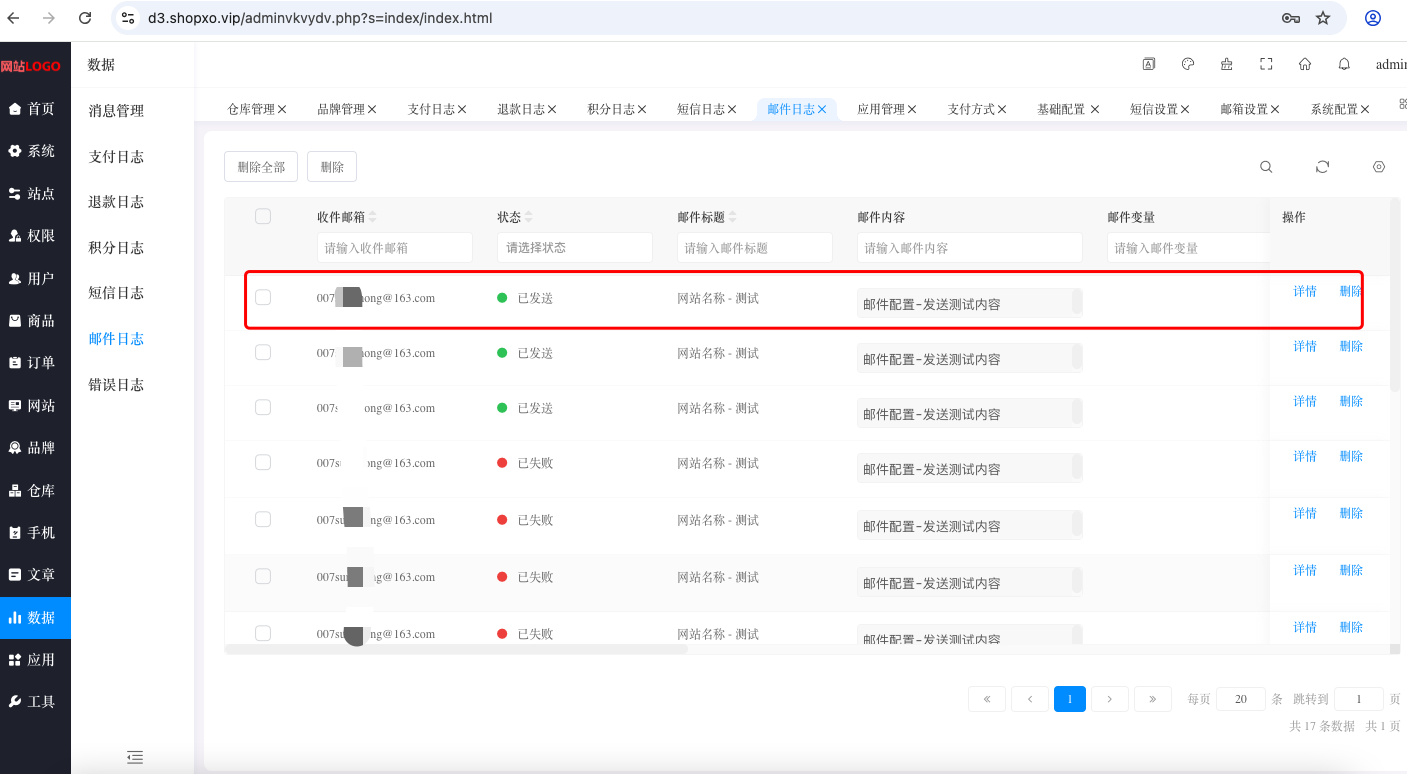Open the home page icon in header
The height and width of the screenshot is (774, 1407).
tap(1305, 64)
